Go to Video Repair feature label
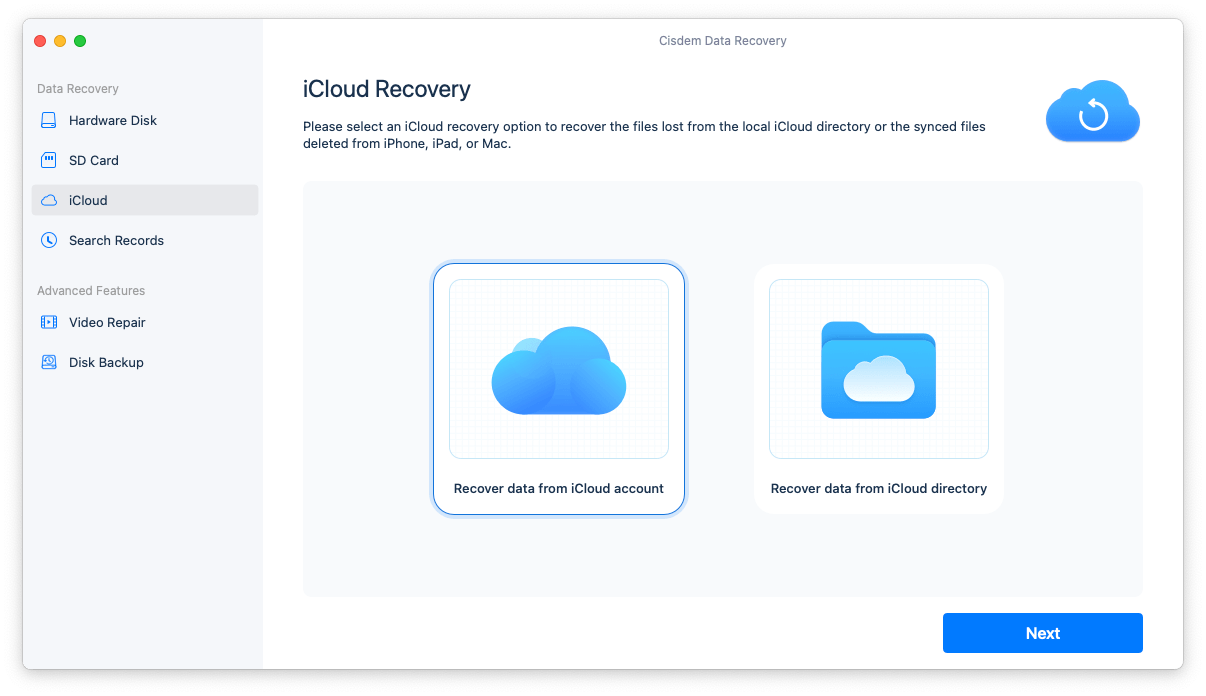The height and width of the screenshot is (696, 1206). [107, 322]
